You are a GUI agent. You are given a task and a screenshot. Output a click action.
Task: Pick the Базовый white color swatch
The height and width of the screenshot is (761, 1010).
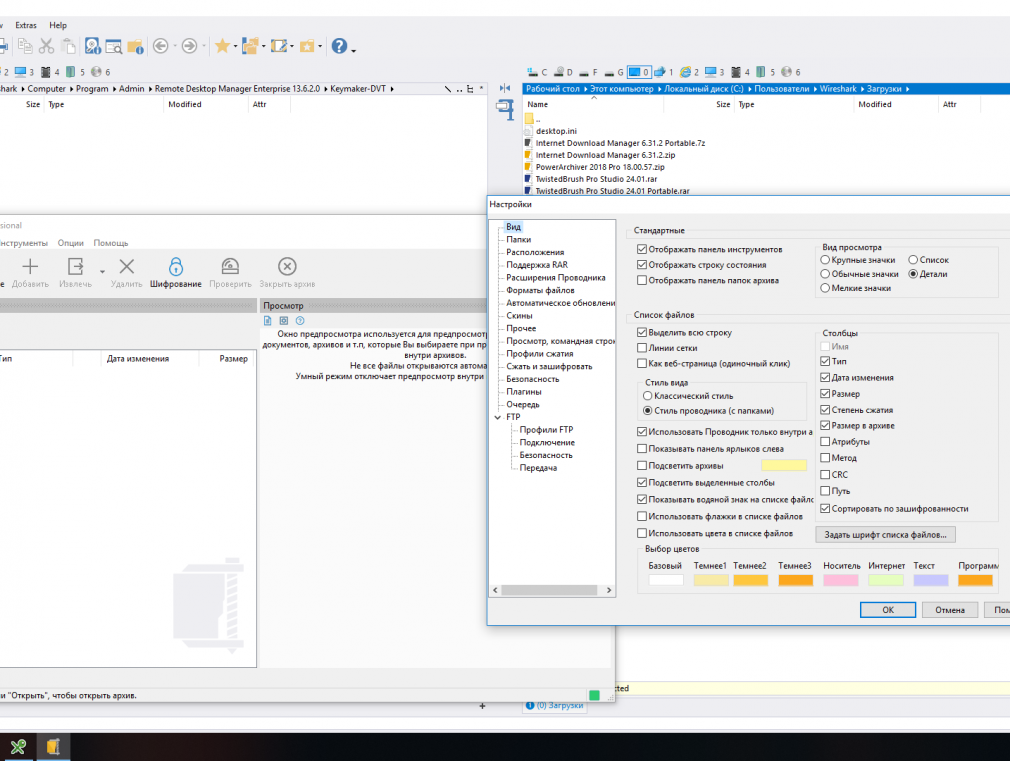(x=666, y=580)
